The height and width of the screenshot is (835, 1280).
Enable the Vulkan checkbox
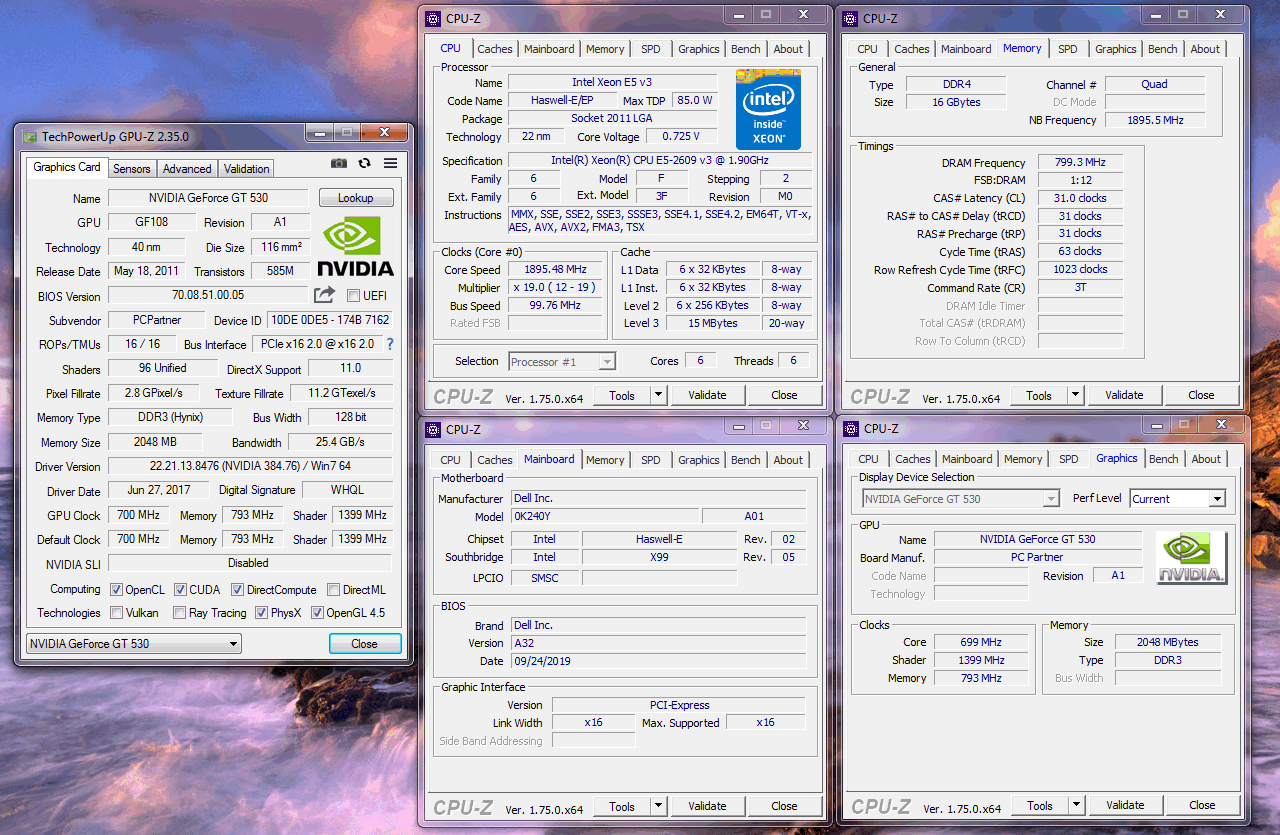point(117,613)
